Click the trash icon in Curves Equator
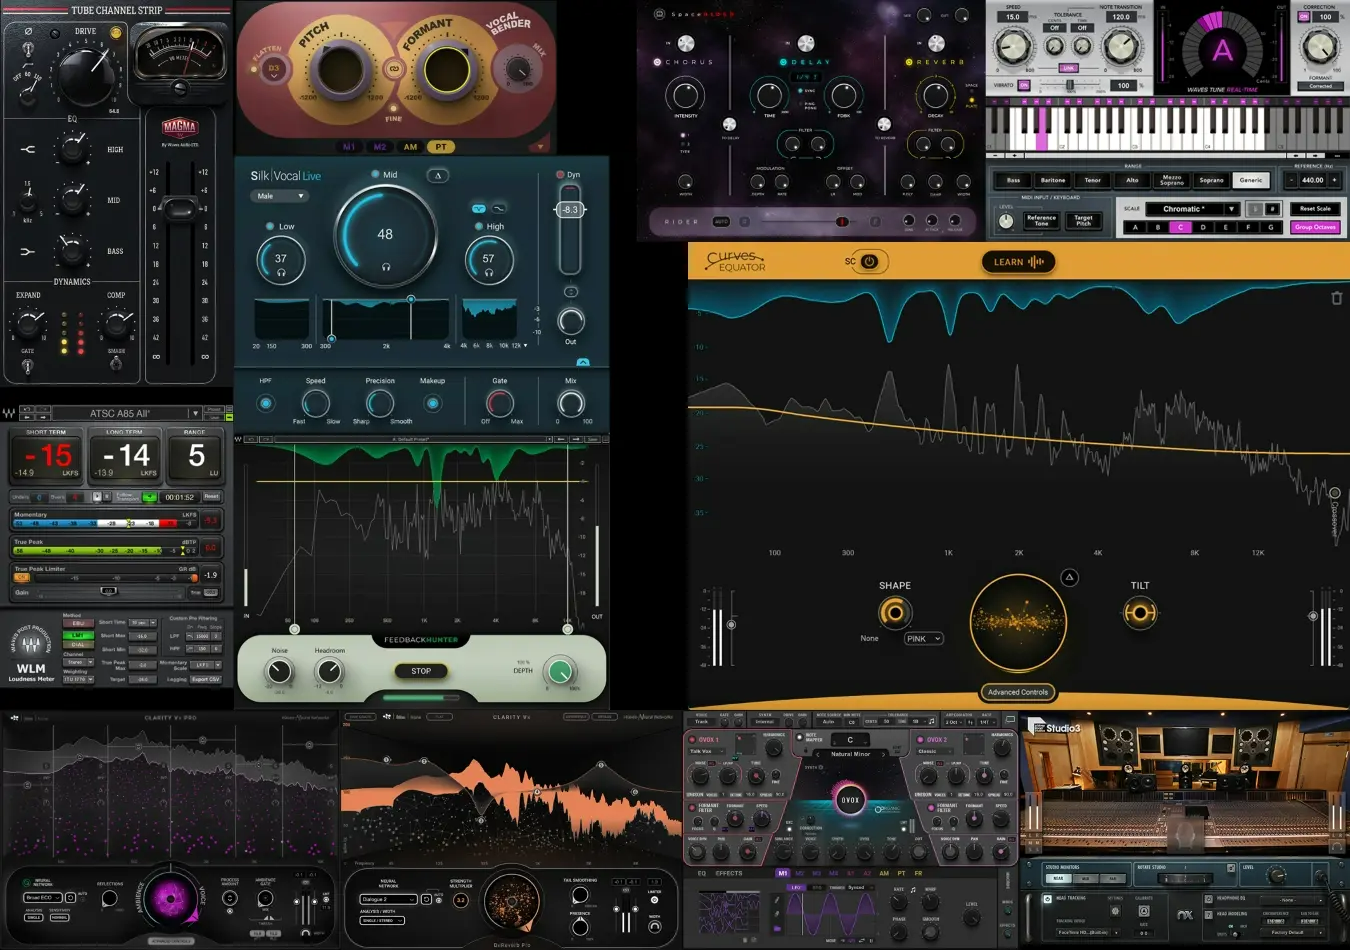 (1336, 298)
